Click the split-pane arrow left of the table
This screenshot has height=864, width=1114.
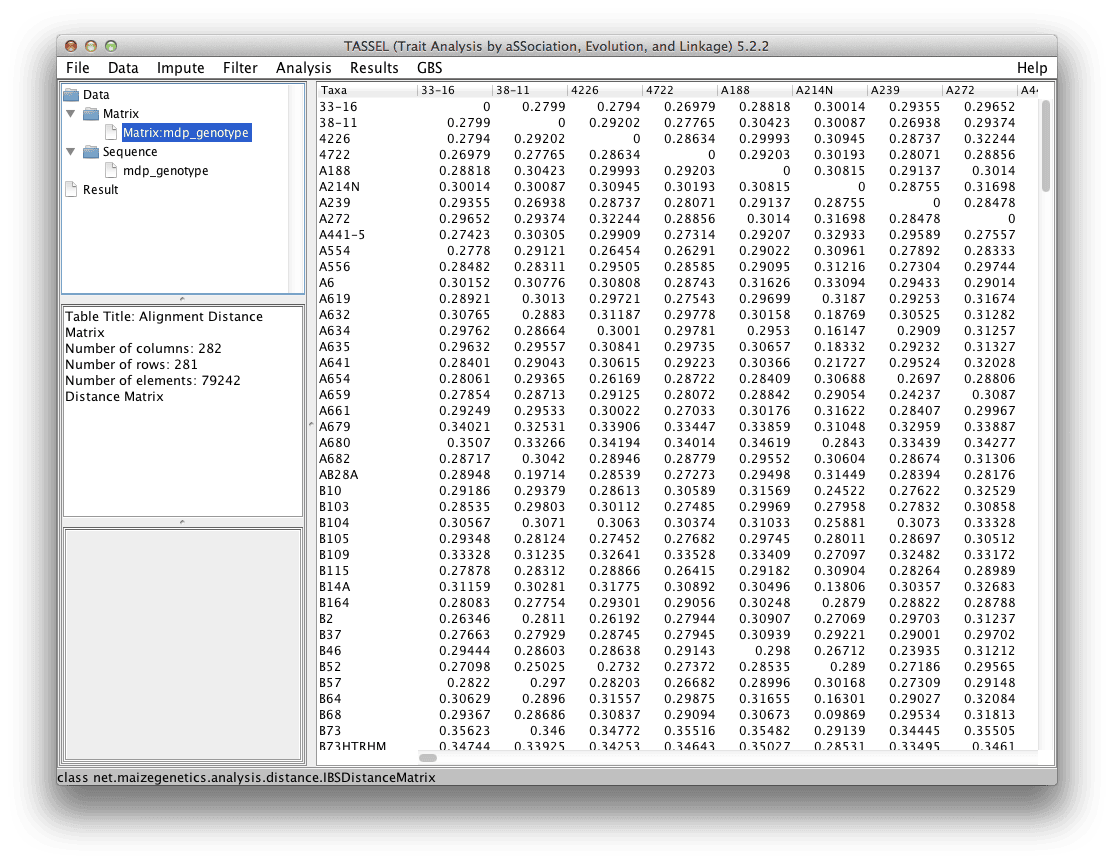(x=311, y=425)
